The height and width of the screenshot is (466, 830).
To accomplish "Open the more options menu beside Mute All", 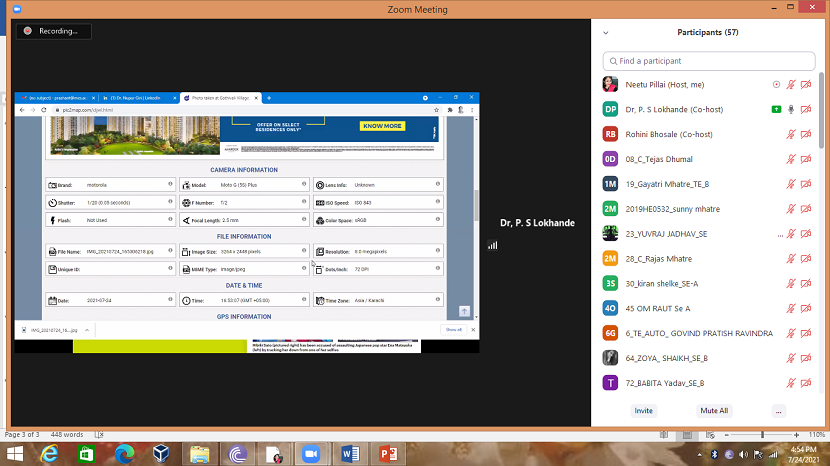I will [x=779, y=411].
